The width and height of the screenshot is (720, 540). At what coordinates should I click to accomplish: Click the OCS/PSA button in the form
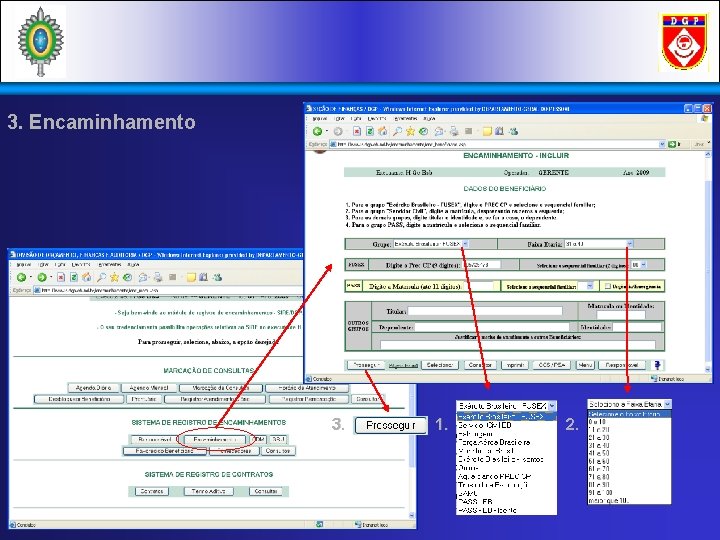[551, 365]
